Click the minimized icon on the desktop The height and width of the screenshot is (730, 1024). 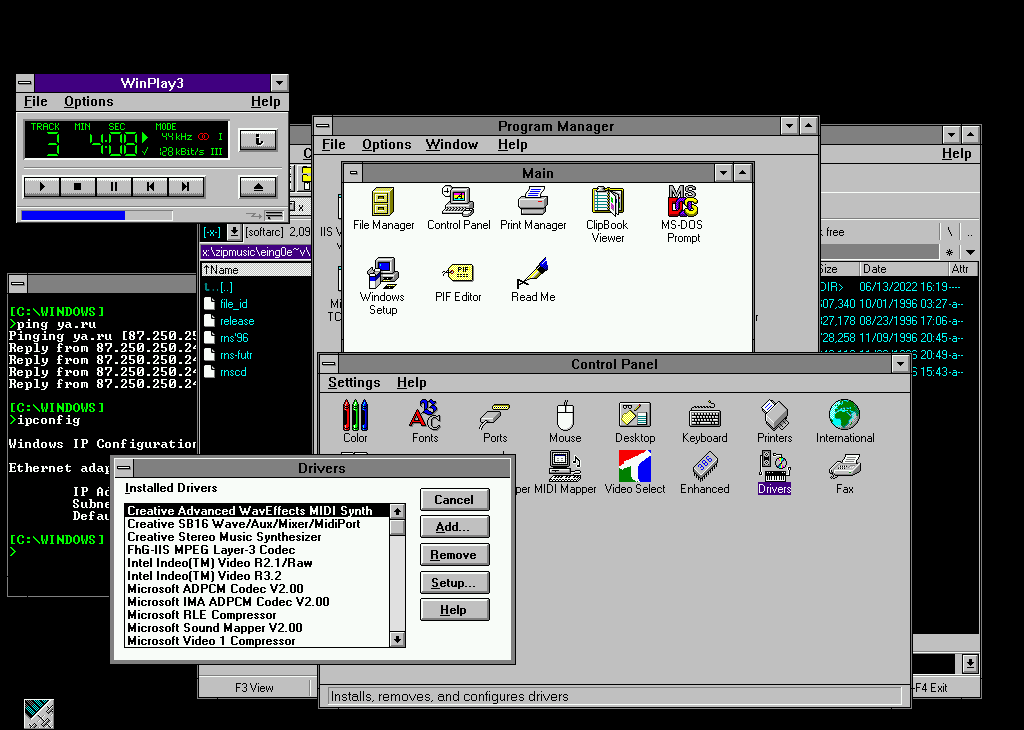[39, 714]
